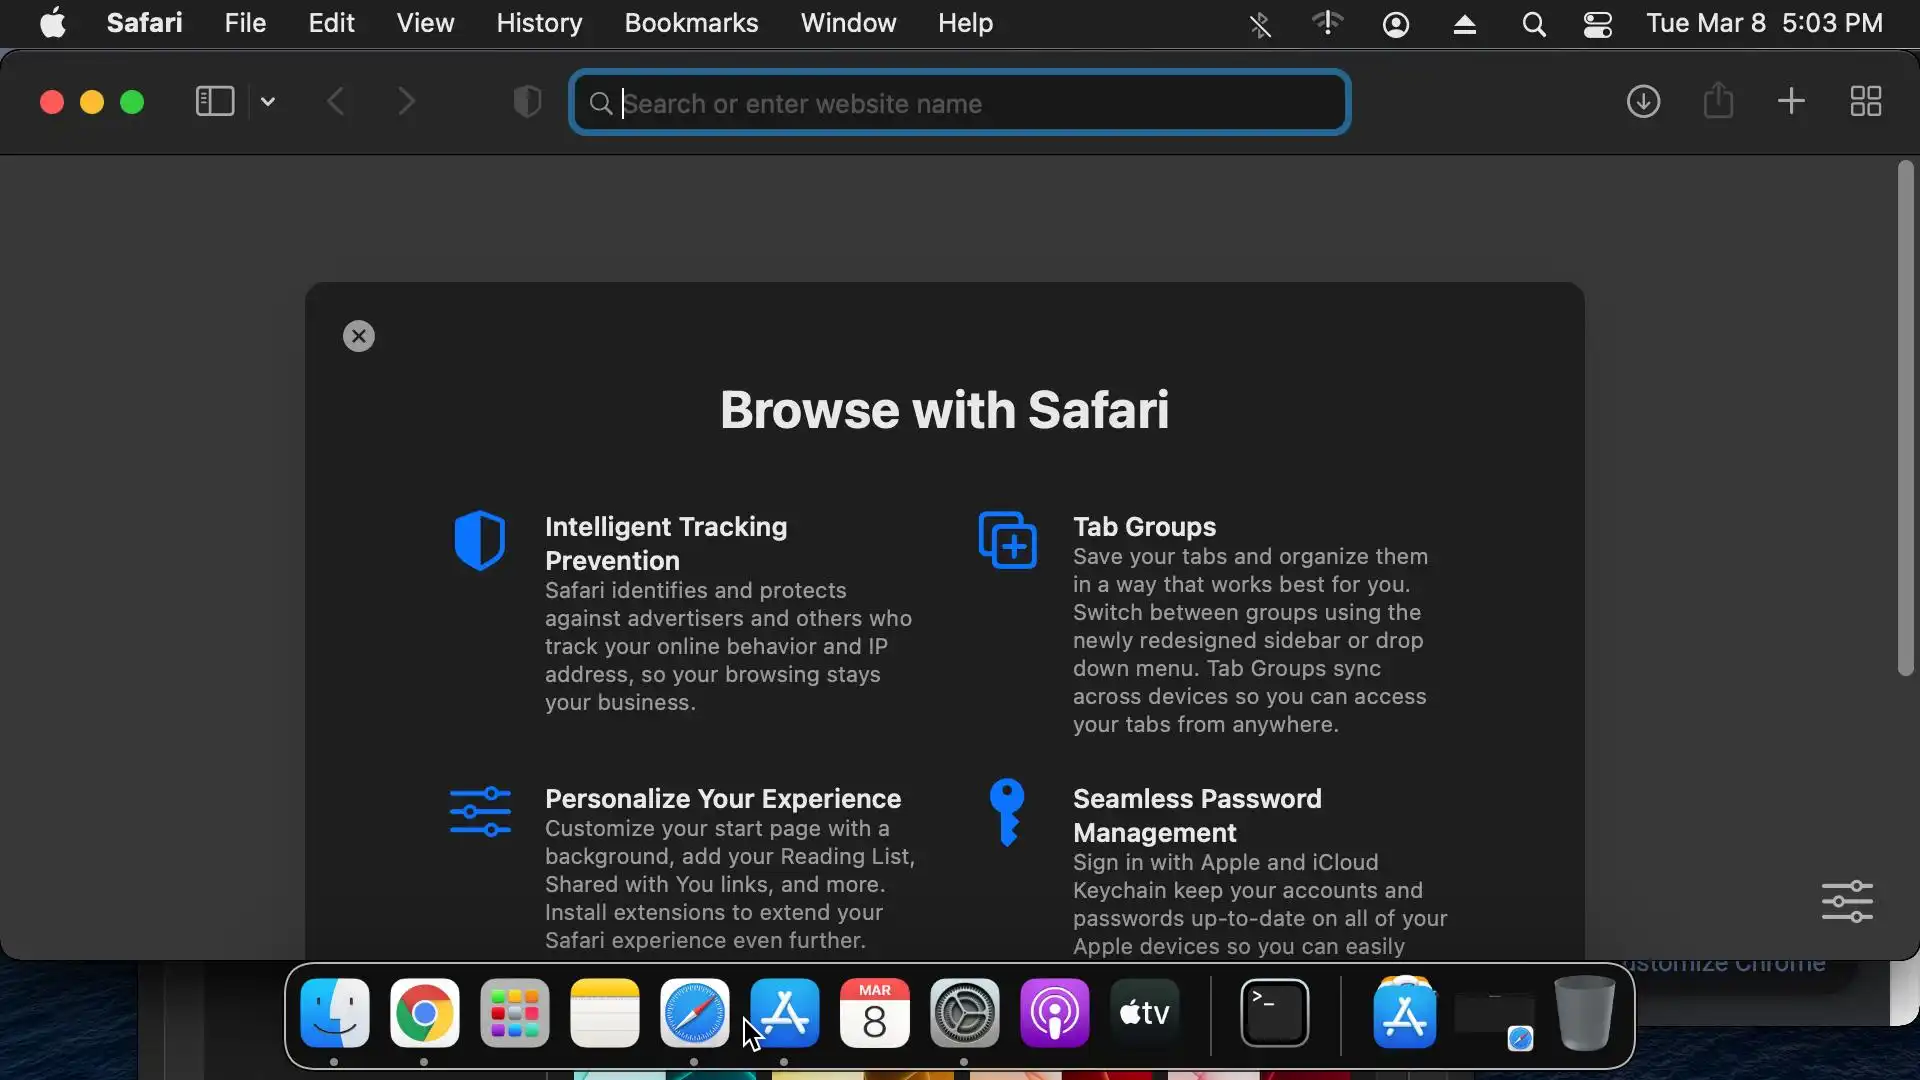
Task: Open the Privacy Report shield icon
Action: 527,102
